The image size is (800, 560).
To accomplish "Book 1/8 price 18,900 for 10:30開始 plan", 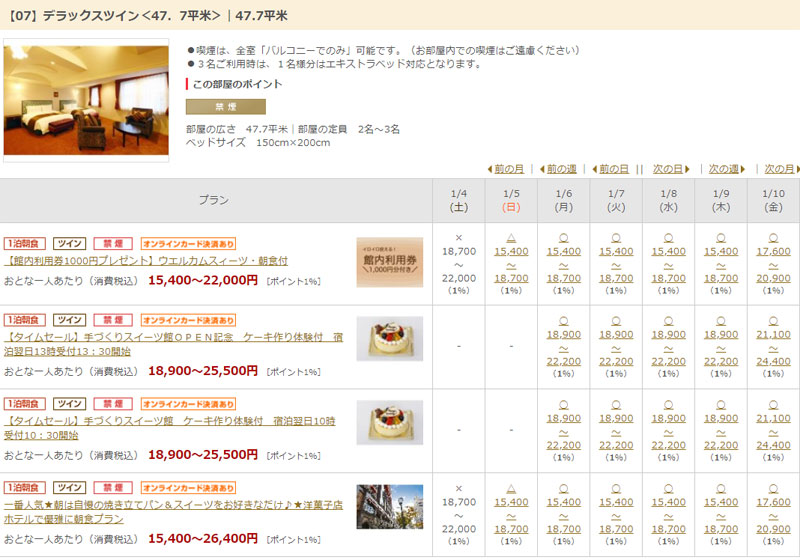I will (668, 418).
